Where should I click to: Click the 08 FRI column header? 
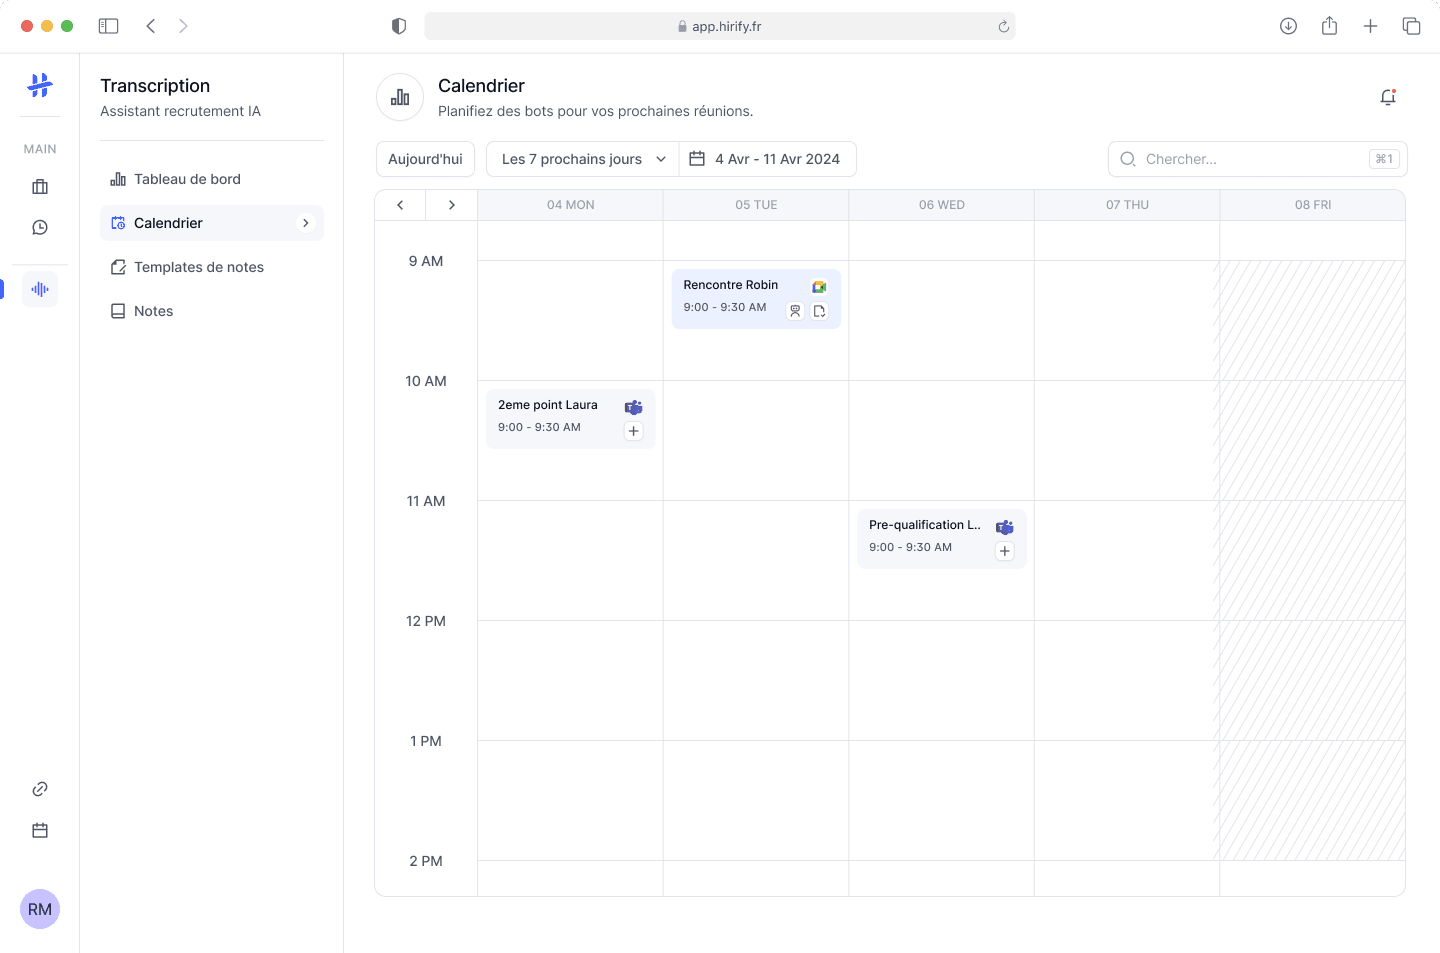pos(1313,205)
